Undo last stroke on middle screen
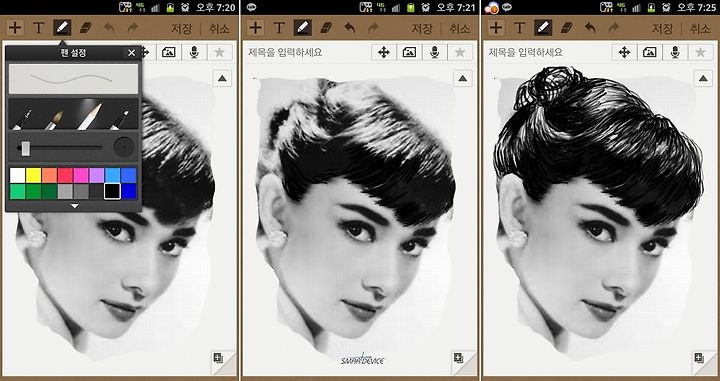The width and height of the screenshot is (720, 381). tap(350, 28)
